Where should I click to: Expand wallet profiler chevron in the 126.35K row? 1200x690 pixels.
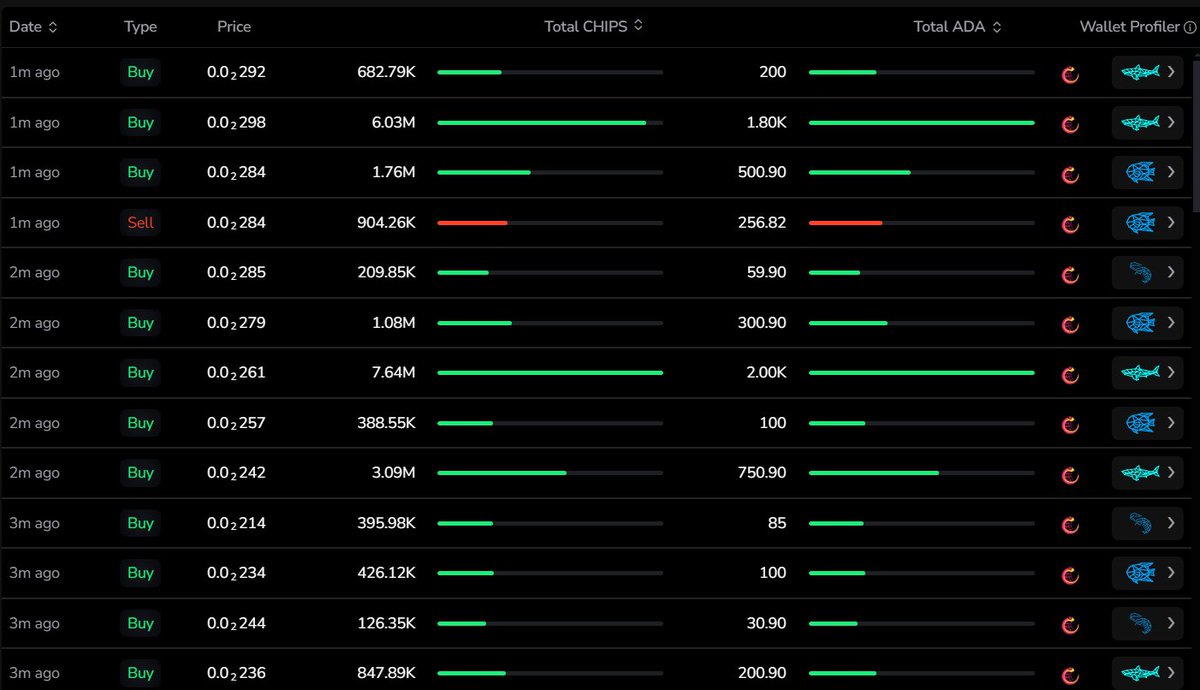coord(1172,622)
